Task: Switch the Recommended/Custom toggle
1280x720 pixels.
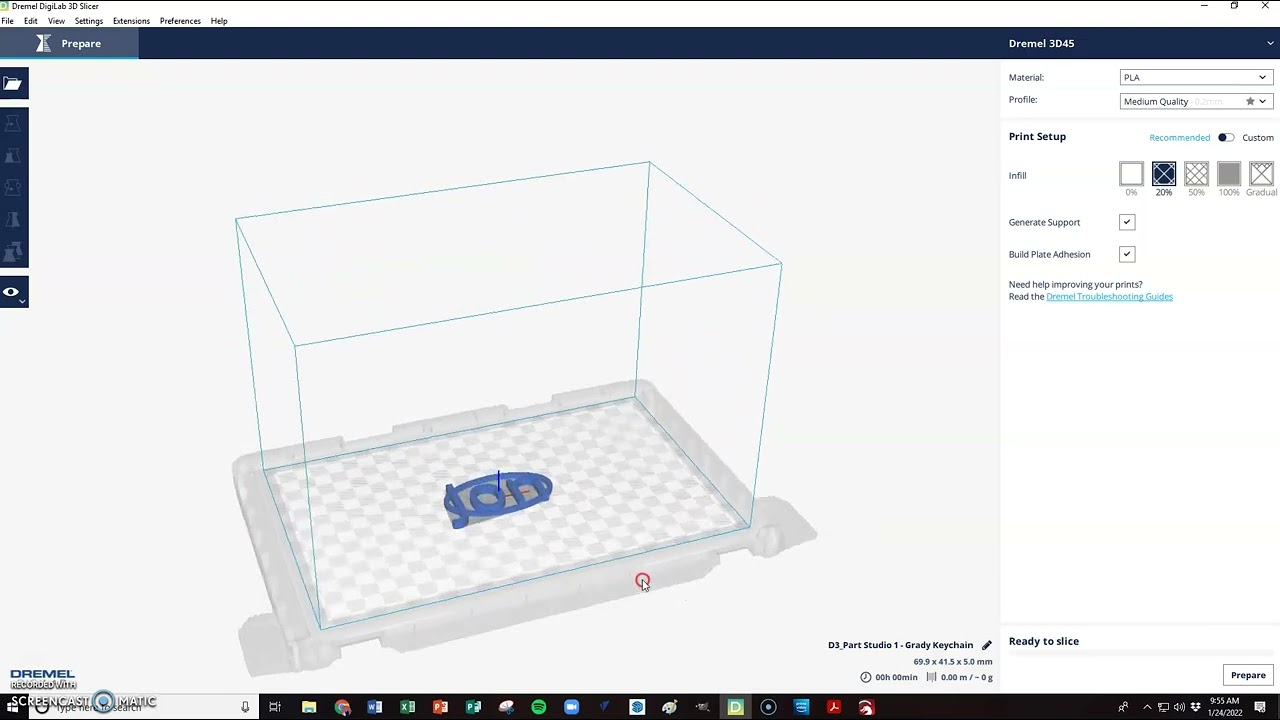Action: coord(1226,137)
